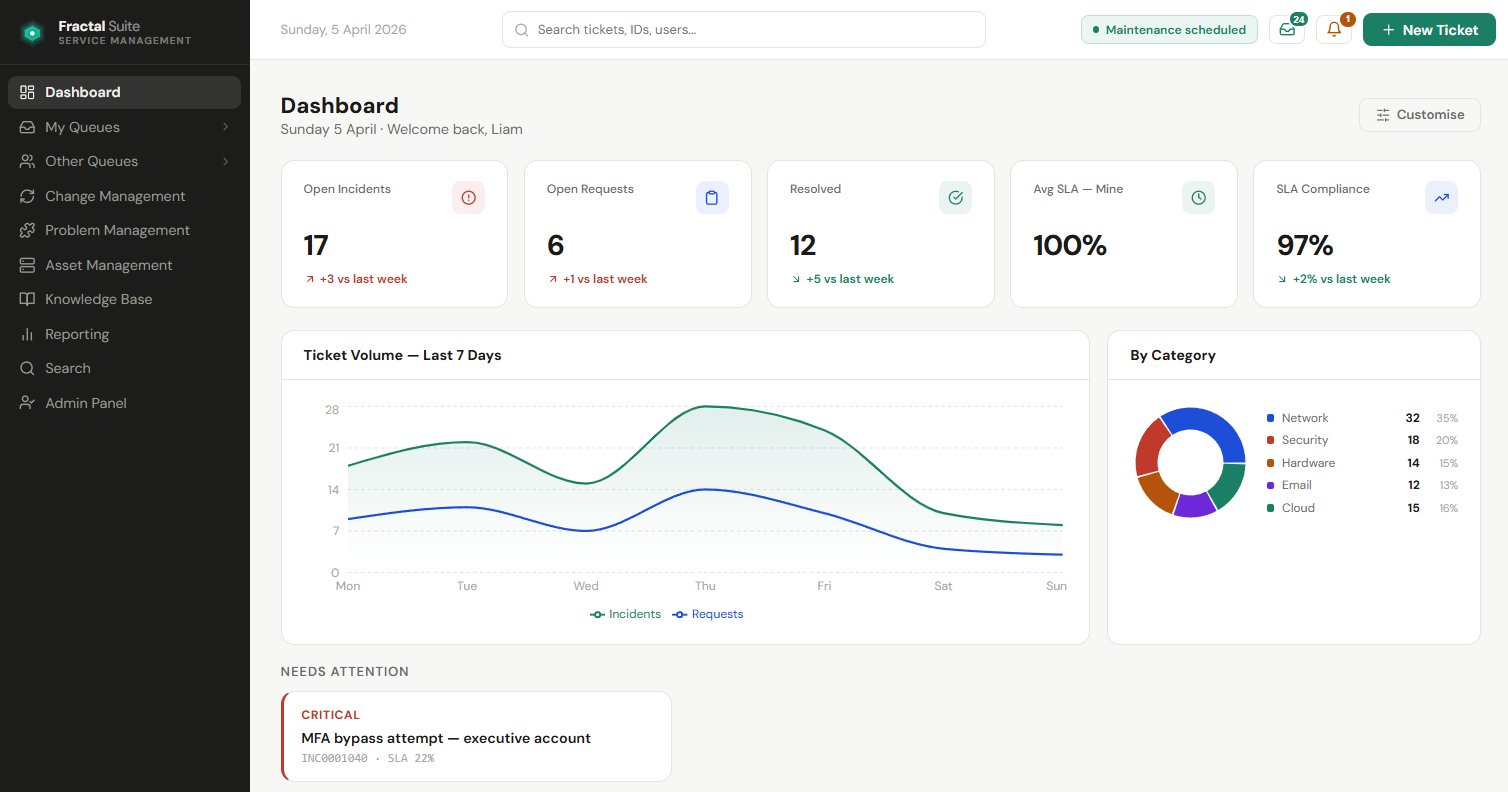Image resolution: width=1508 pixels, height=792 pixels.
Task: Click the "+3 vs last week" text
Action: coord(363,279)
